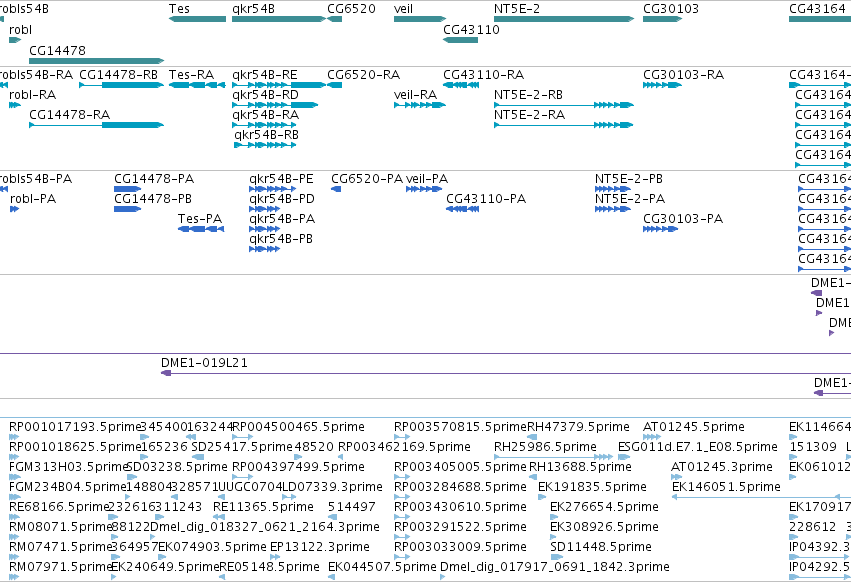The height and width of the screenshot is (582, 851).
Task: Click protein CG43110-PA
Action: 462,209
